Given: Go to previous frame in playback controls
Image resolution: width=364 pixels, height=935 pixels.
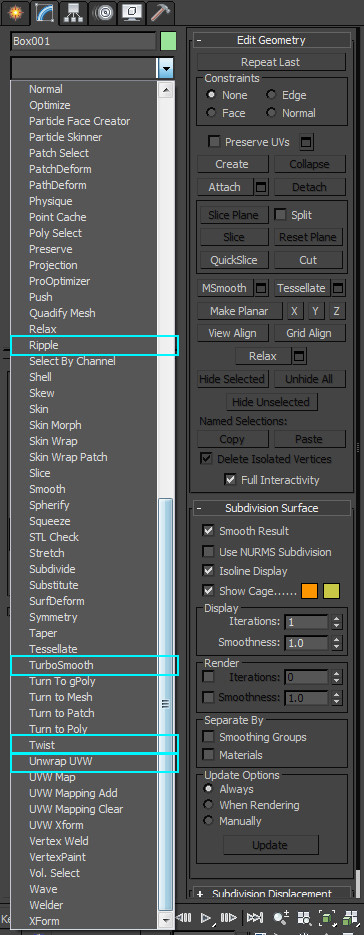Looking at the screenshot, I should tap(183, 917).
